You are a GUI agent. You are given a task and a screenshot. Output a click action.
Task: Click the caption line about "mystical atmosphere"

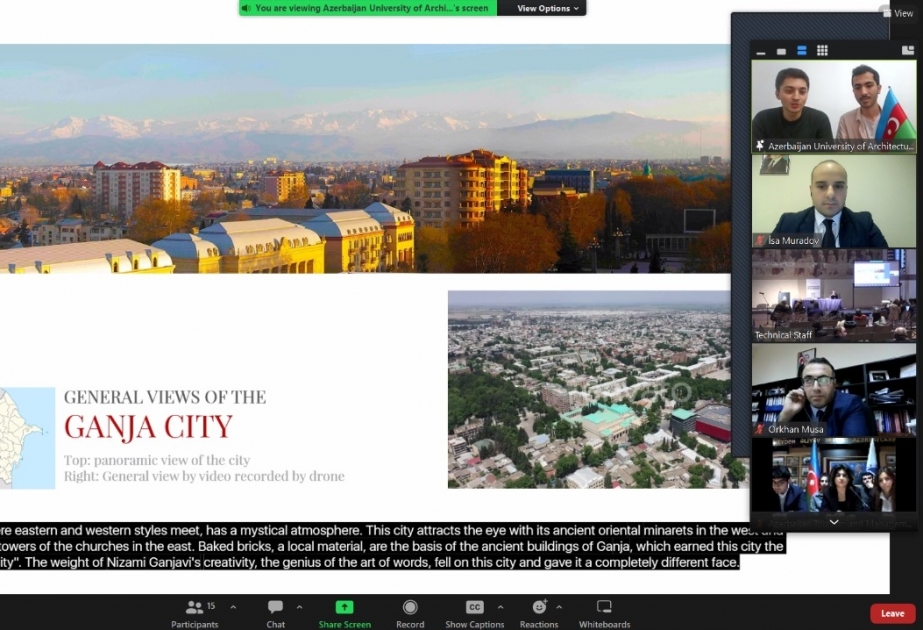point(392,530)
